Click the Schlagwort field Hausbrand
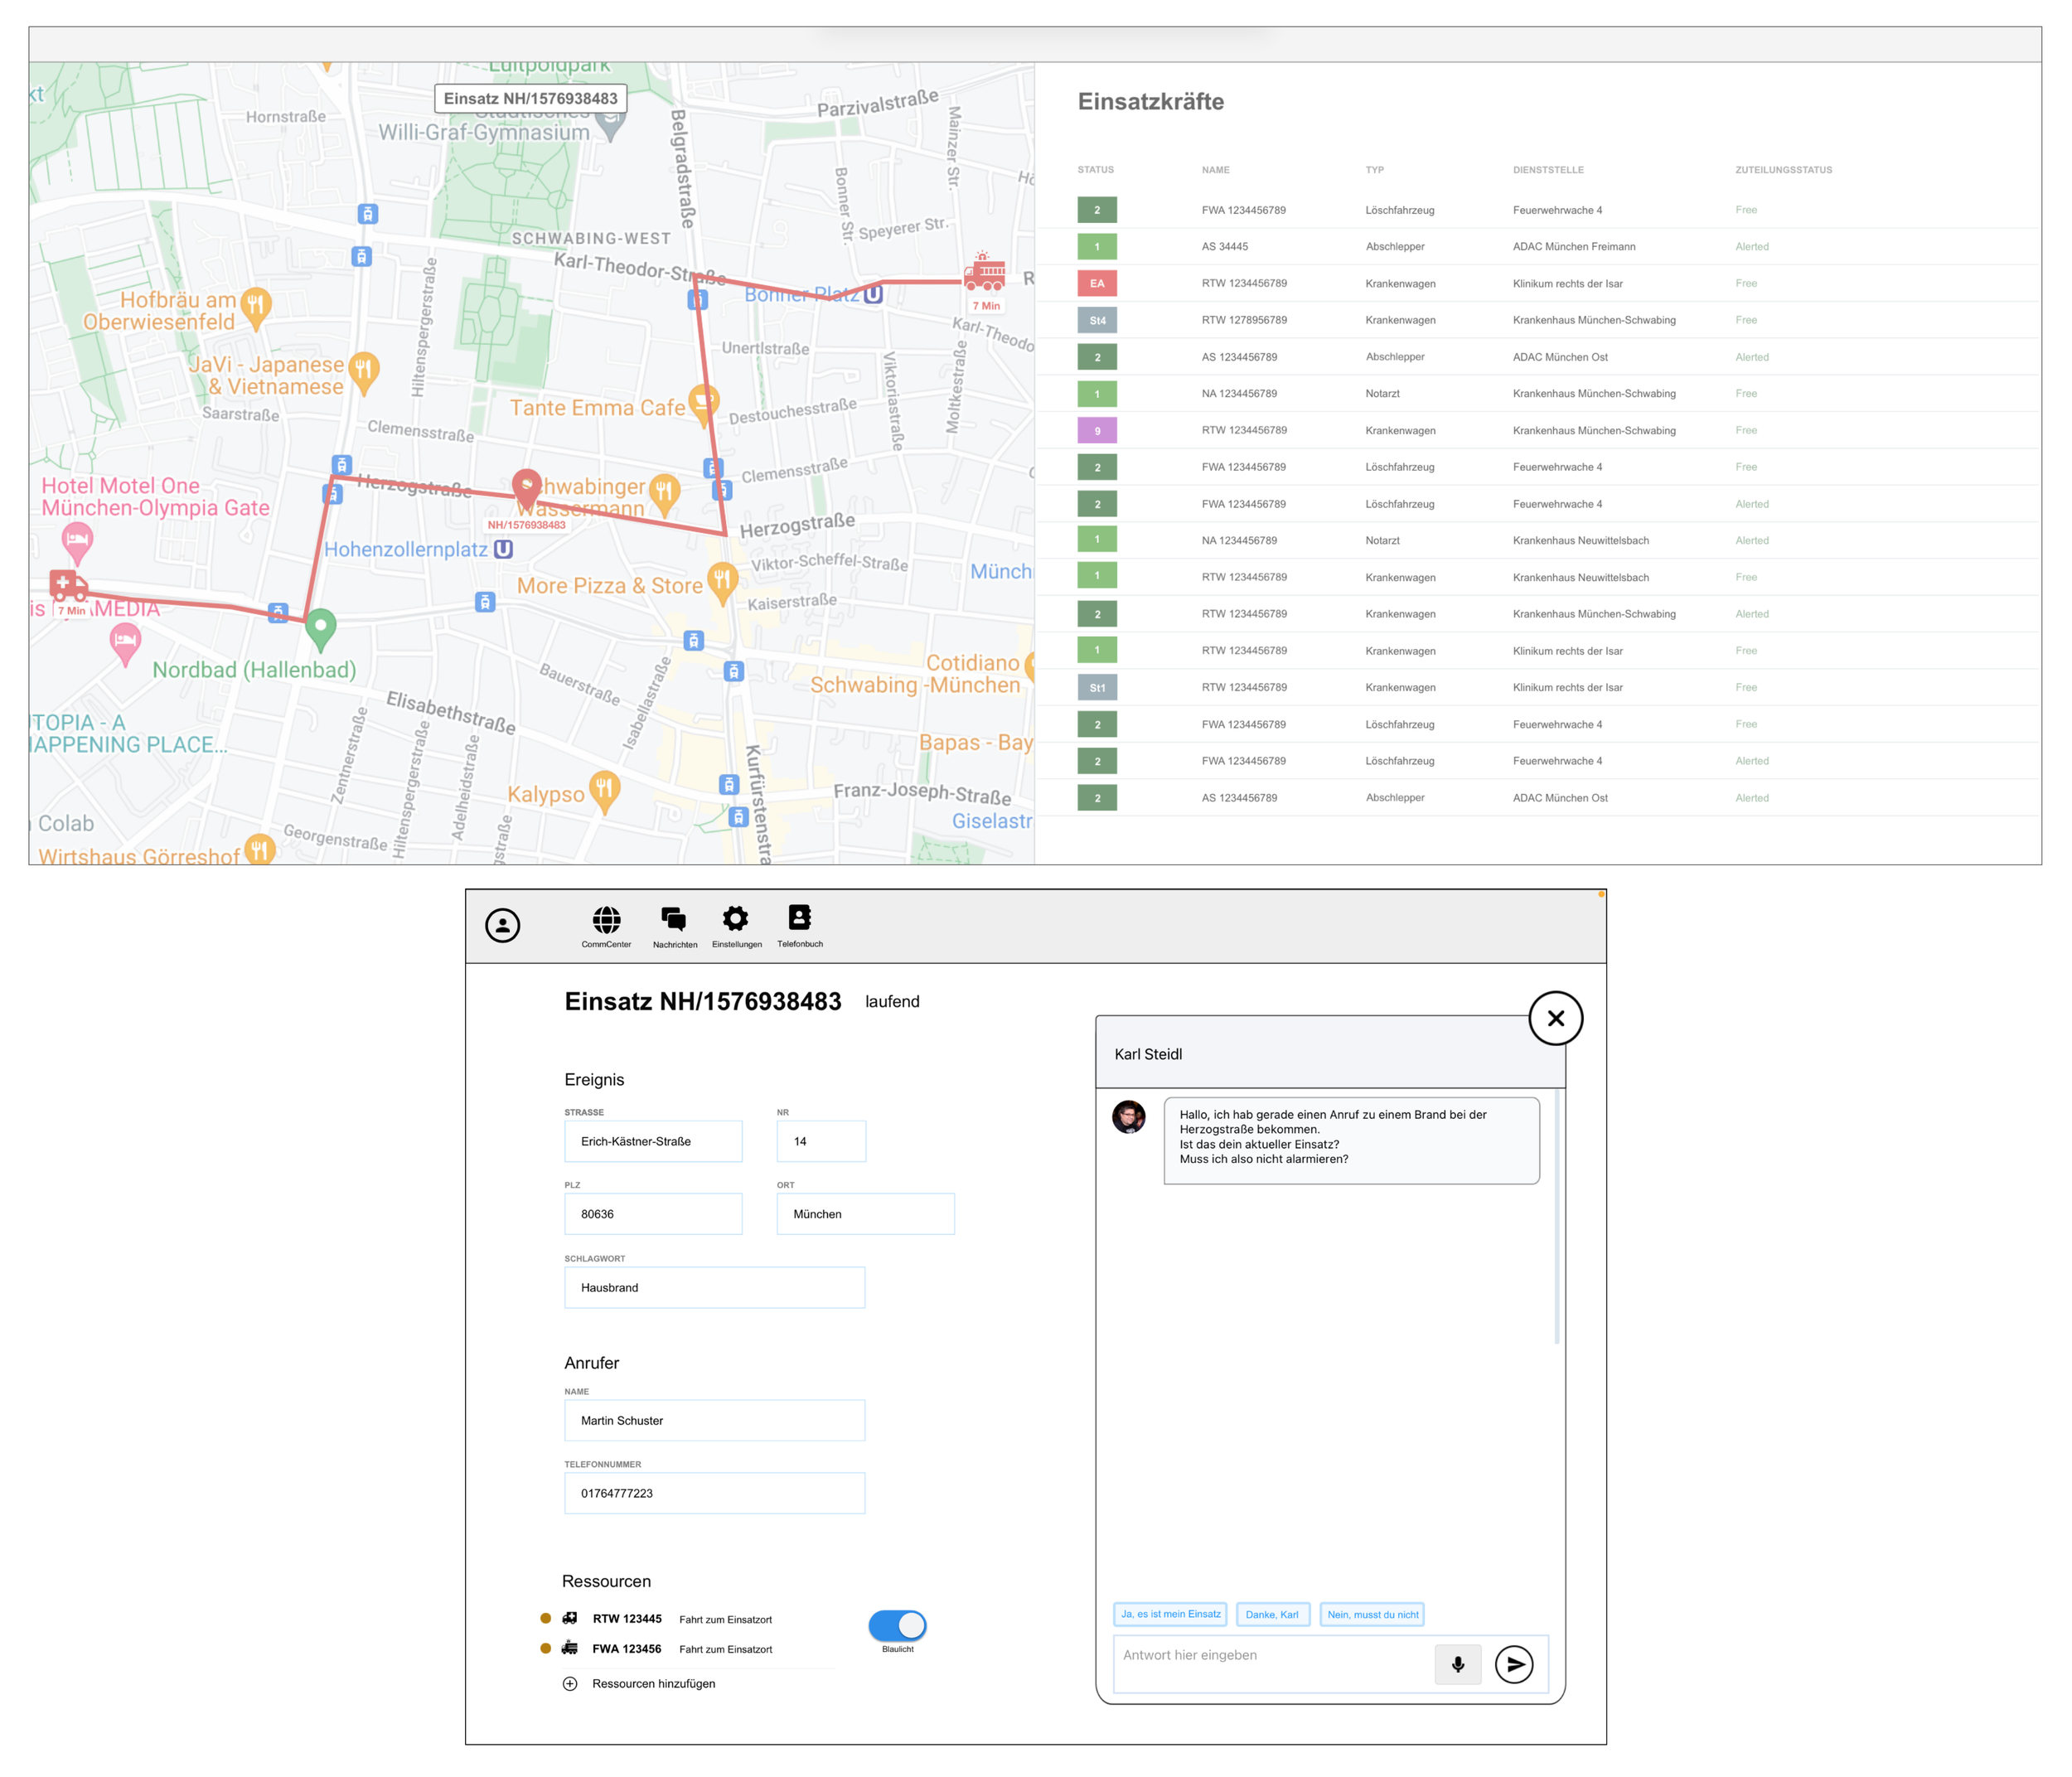This screenshot has height=1777, width=2072. (714, 1288)
